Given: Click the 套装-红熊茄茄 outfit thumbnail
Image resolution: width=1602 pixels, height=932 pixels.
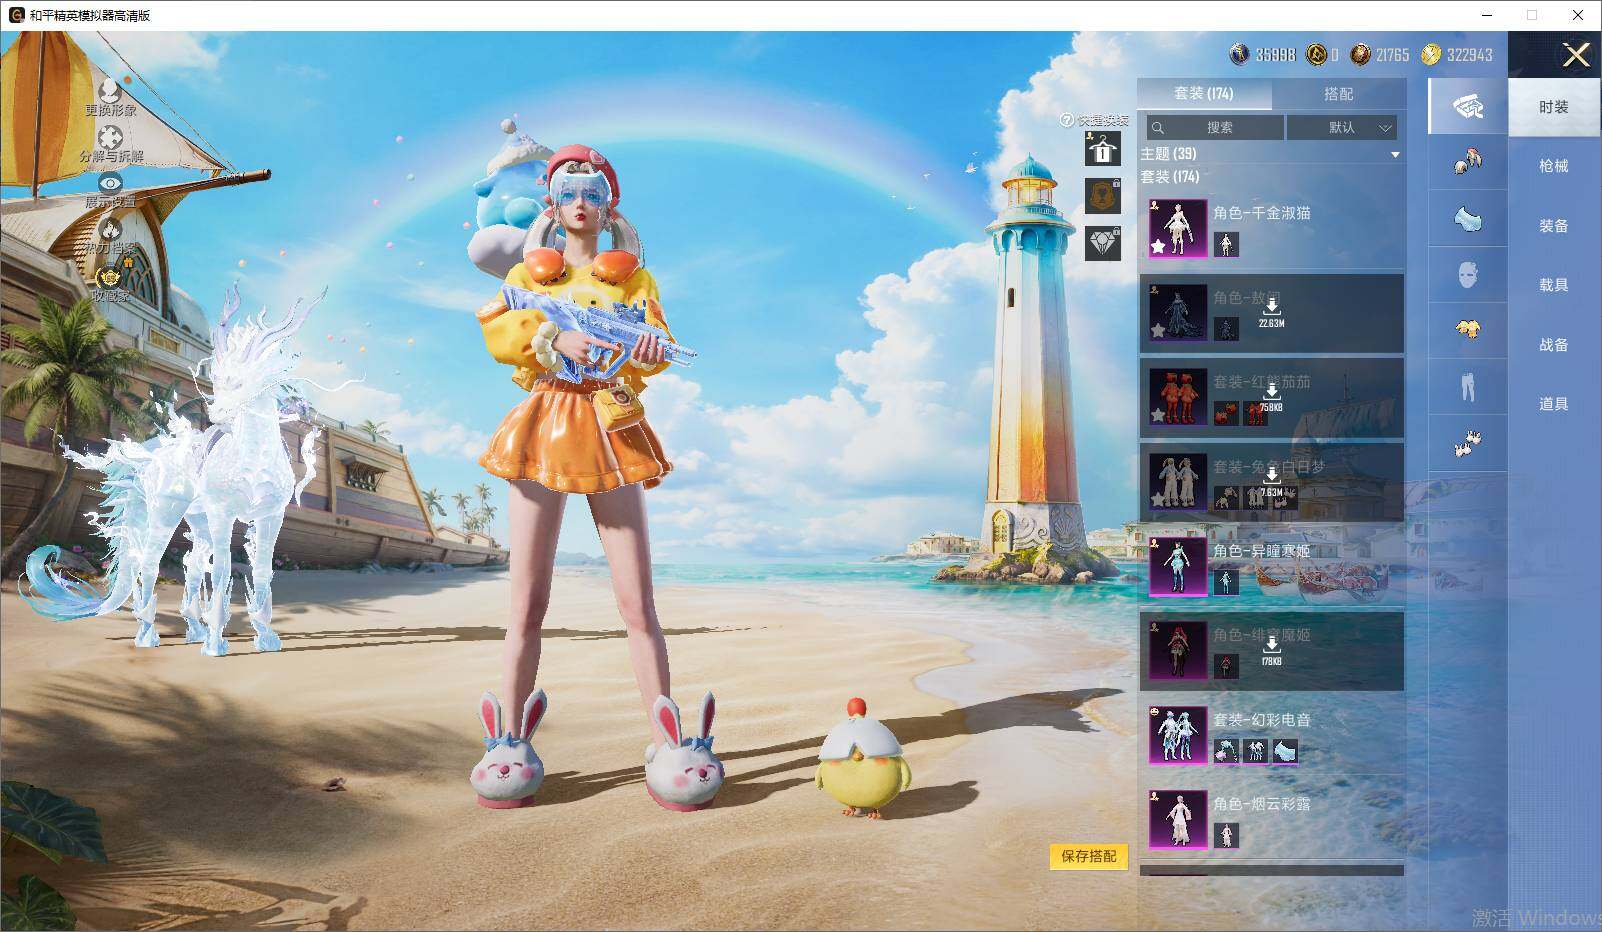Looking at the screenshot, I should 1177,397.
